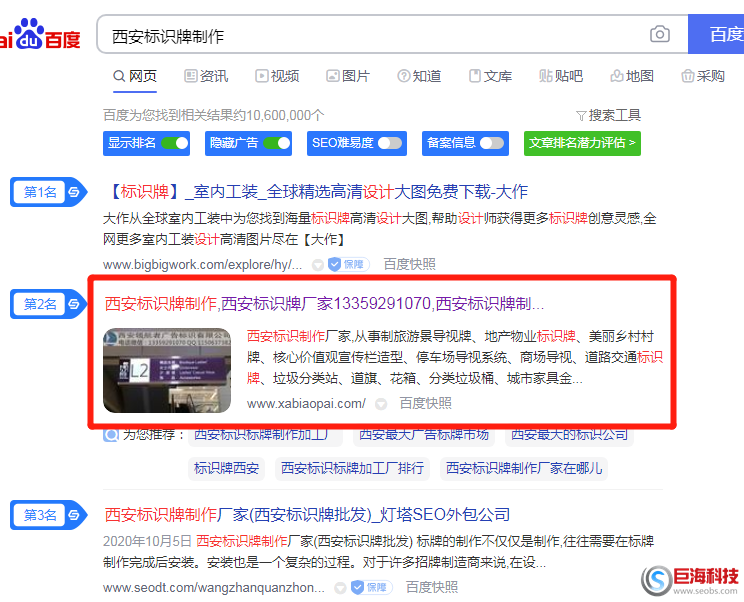Viewport: 744px width, 602px height.
Task: Enable the 备案信息 toggle
Action: 491,143
